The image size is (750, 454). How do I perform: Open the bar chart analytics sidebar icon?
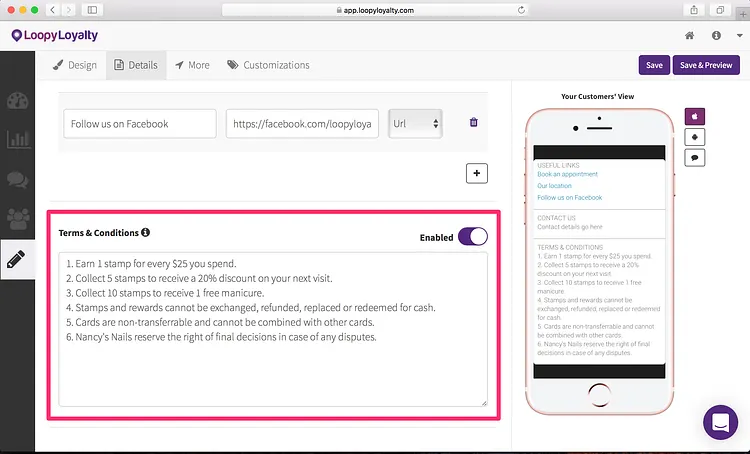click(x=18, y=140)
